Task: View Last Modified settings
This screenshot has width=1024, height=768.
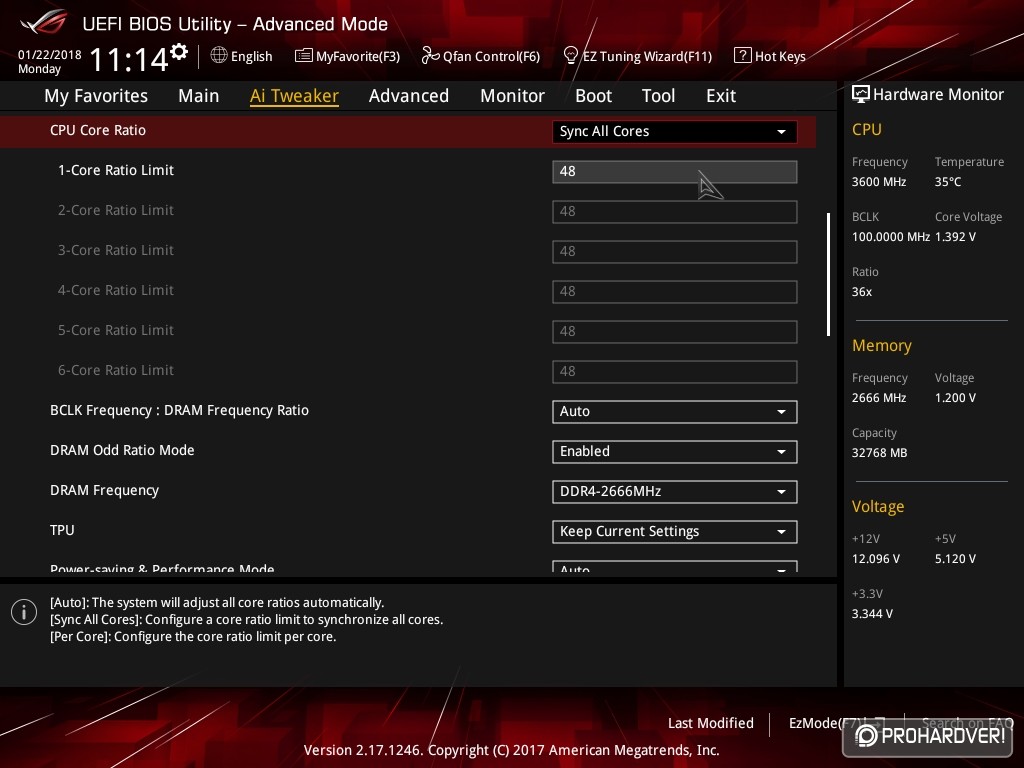Action: (x=711, y=723)
